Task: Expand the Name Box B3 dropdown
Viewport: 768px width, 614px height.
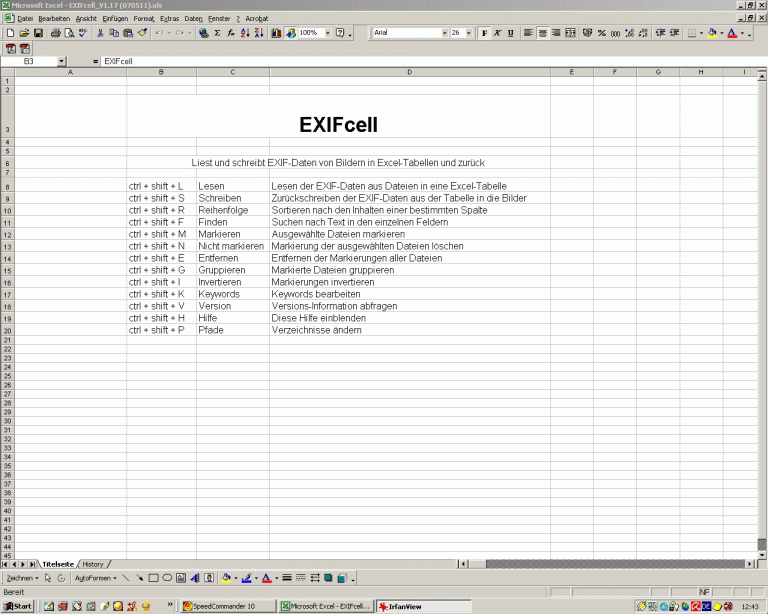Action: tap(61, 61)
